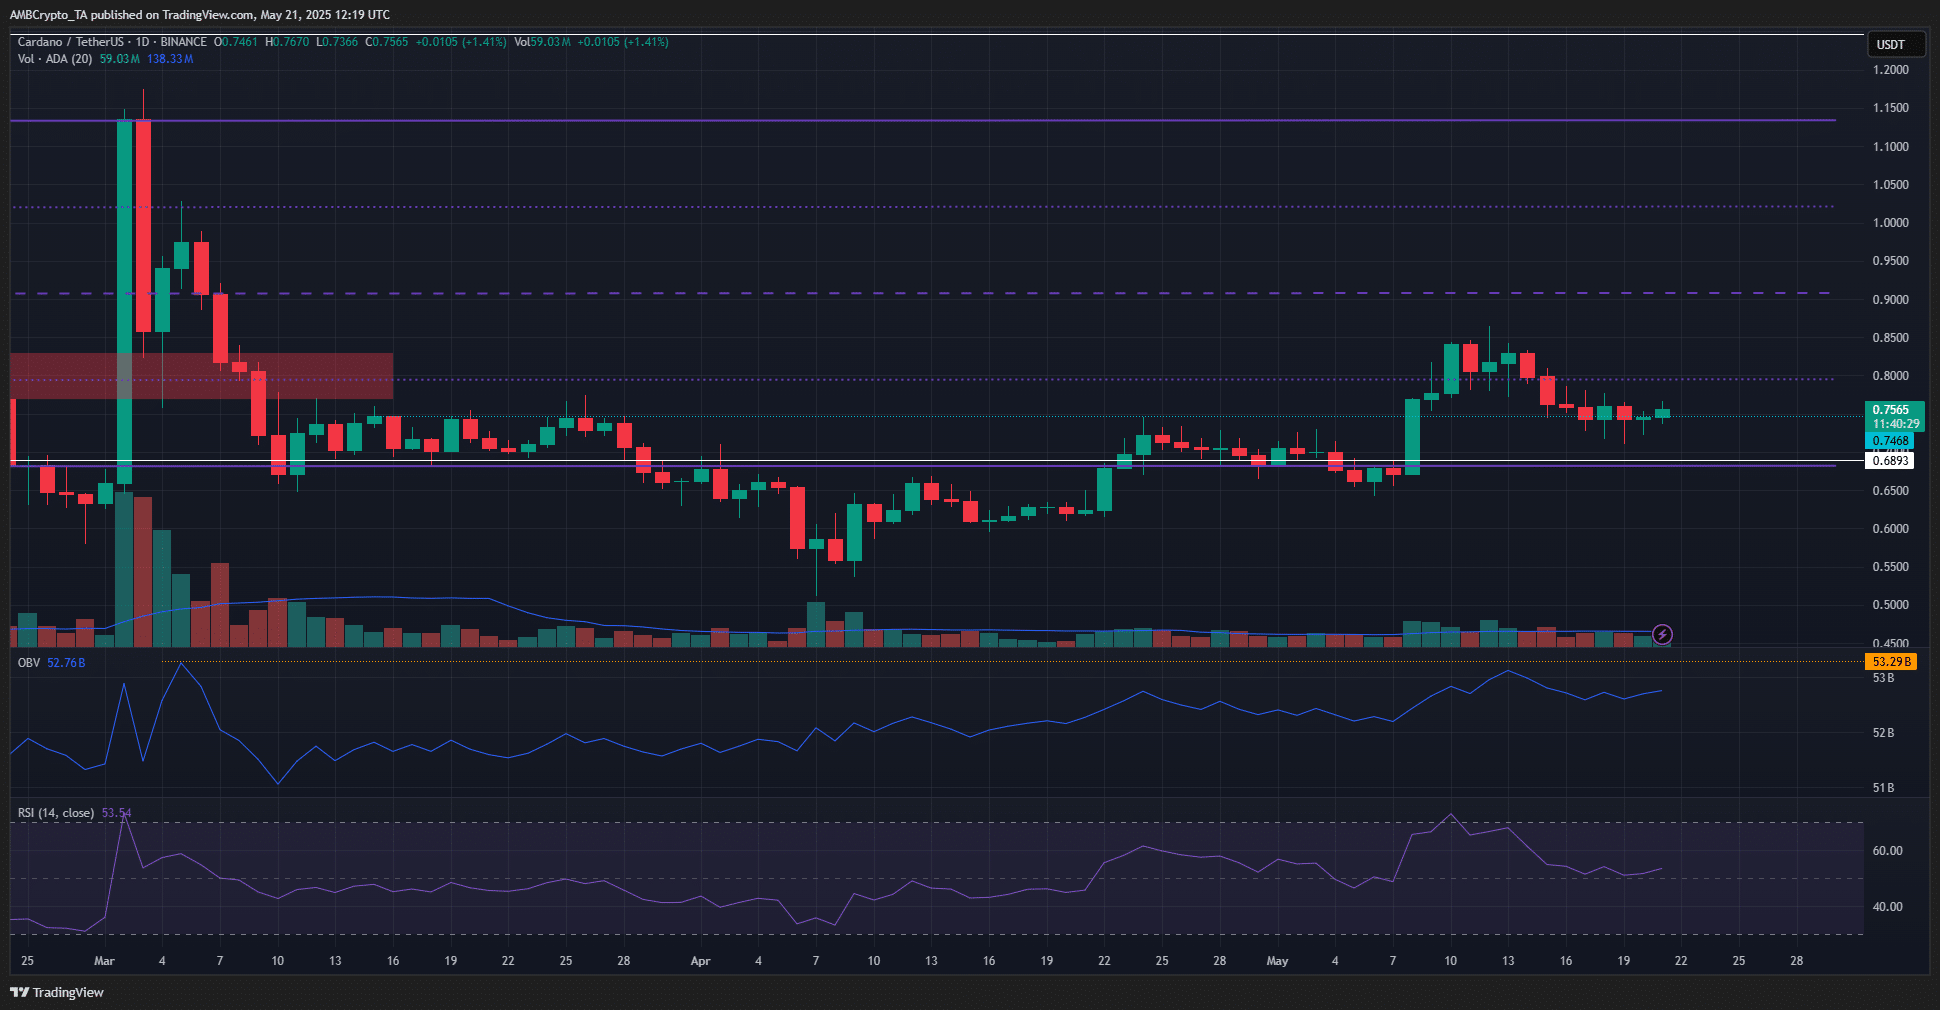Image resolution: width=1940 pixels, height=1010 pixels.
Task: Click the Apr label on time axis
Action: click(700, 961)
